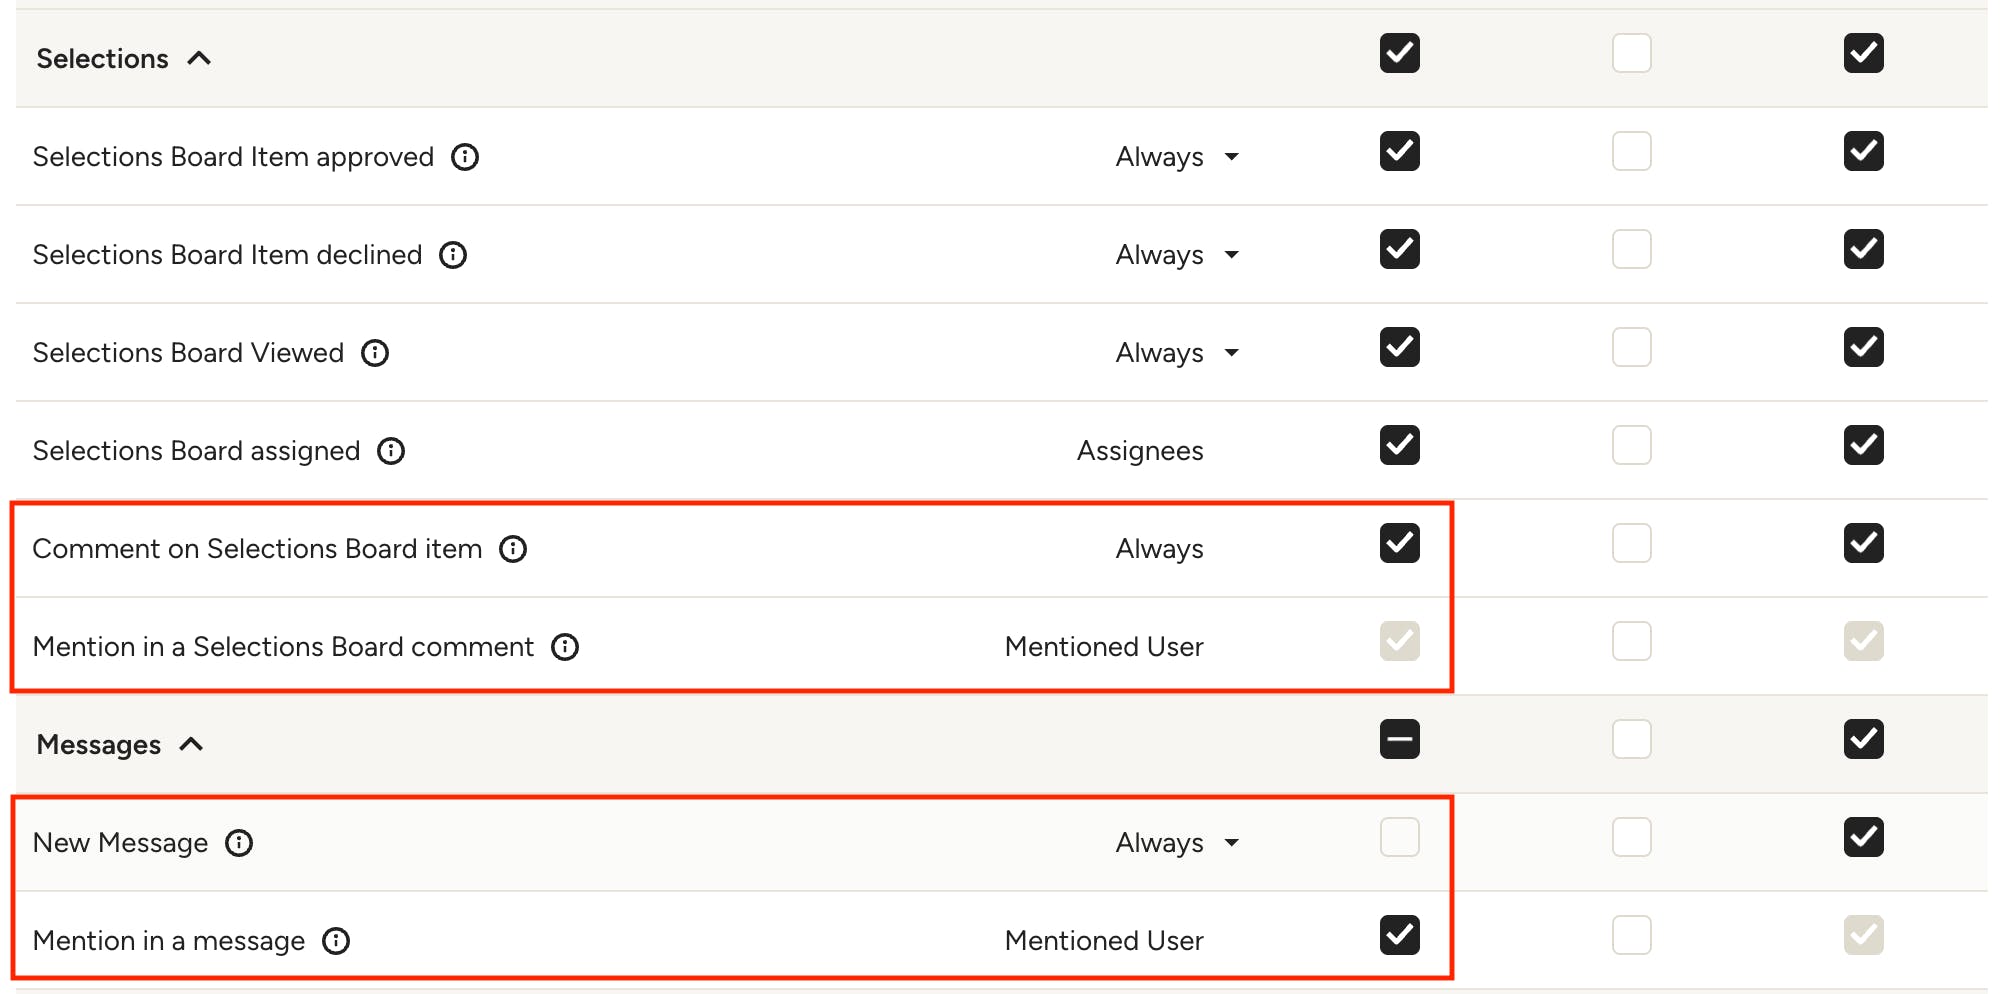The image size is (2000, 994).
Task: Uncheck last checkbox for Selections Board assigned
Action: (1864, 445)
